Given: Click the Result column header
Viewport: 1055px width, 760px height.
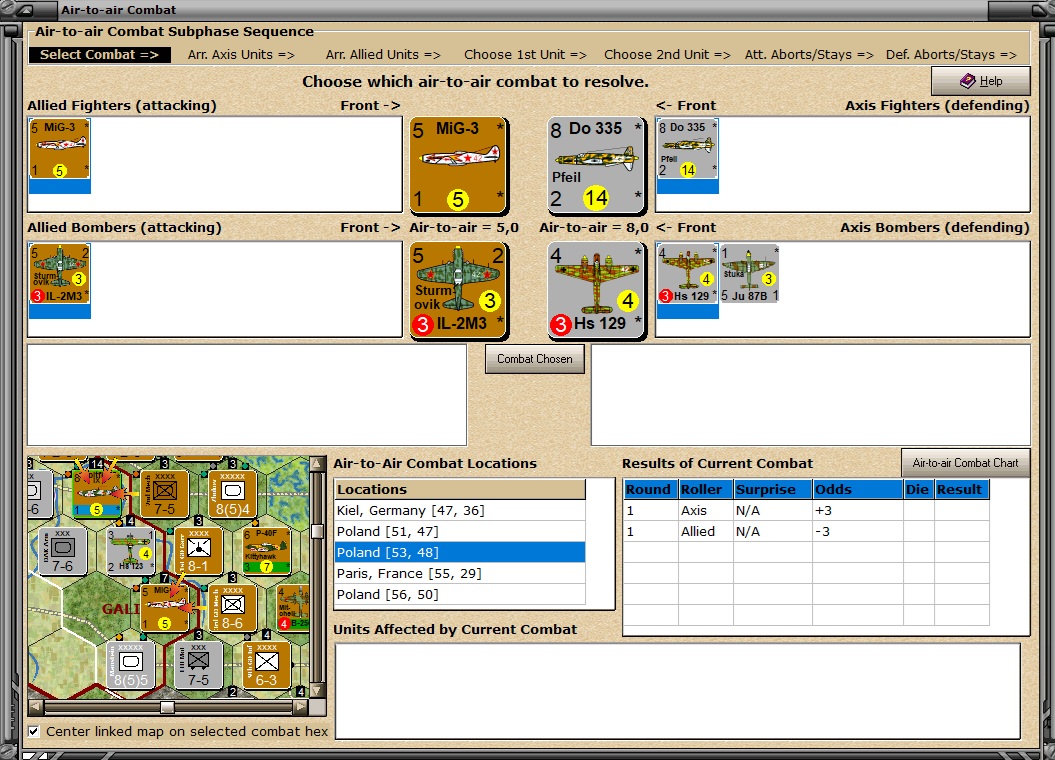Looking at the screenshot, I should point(961,490).
